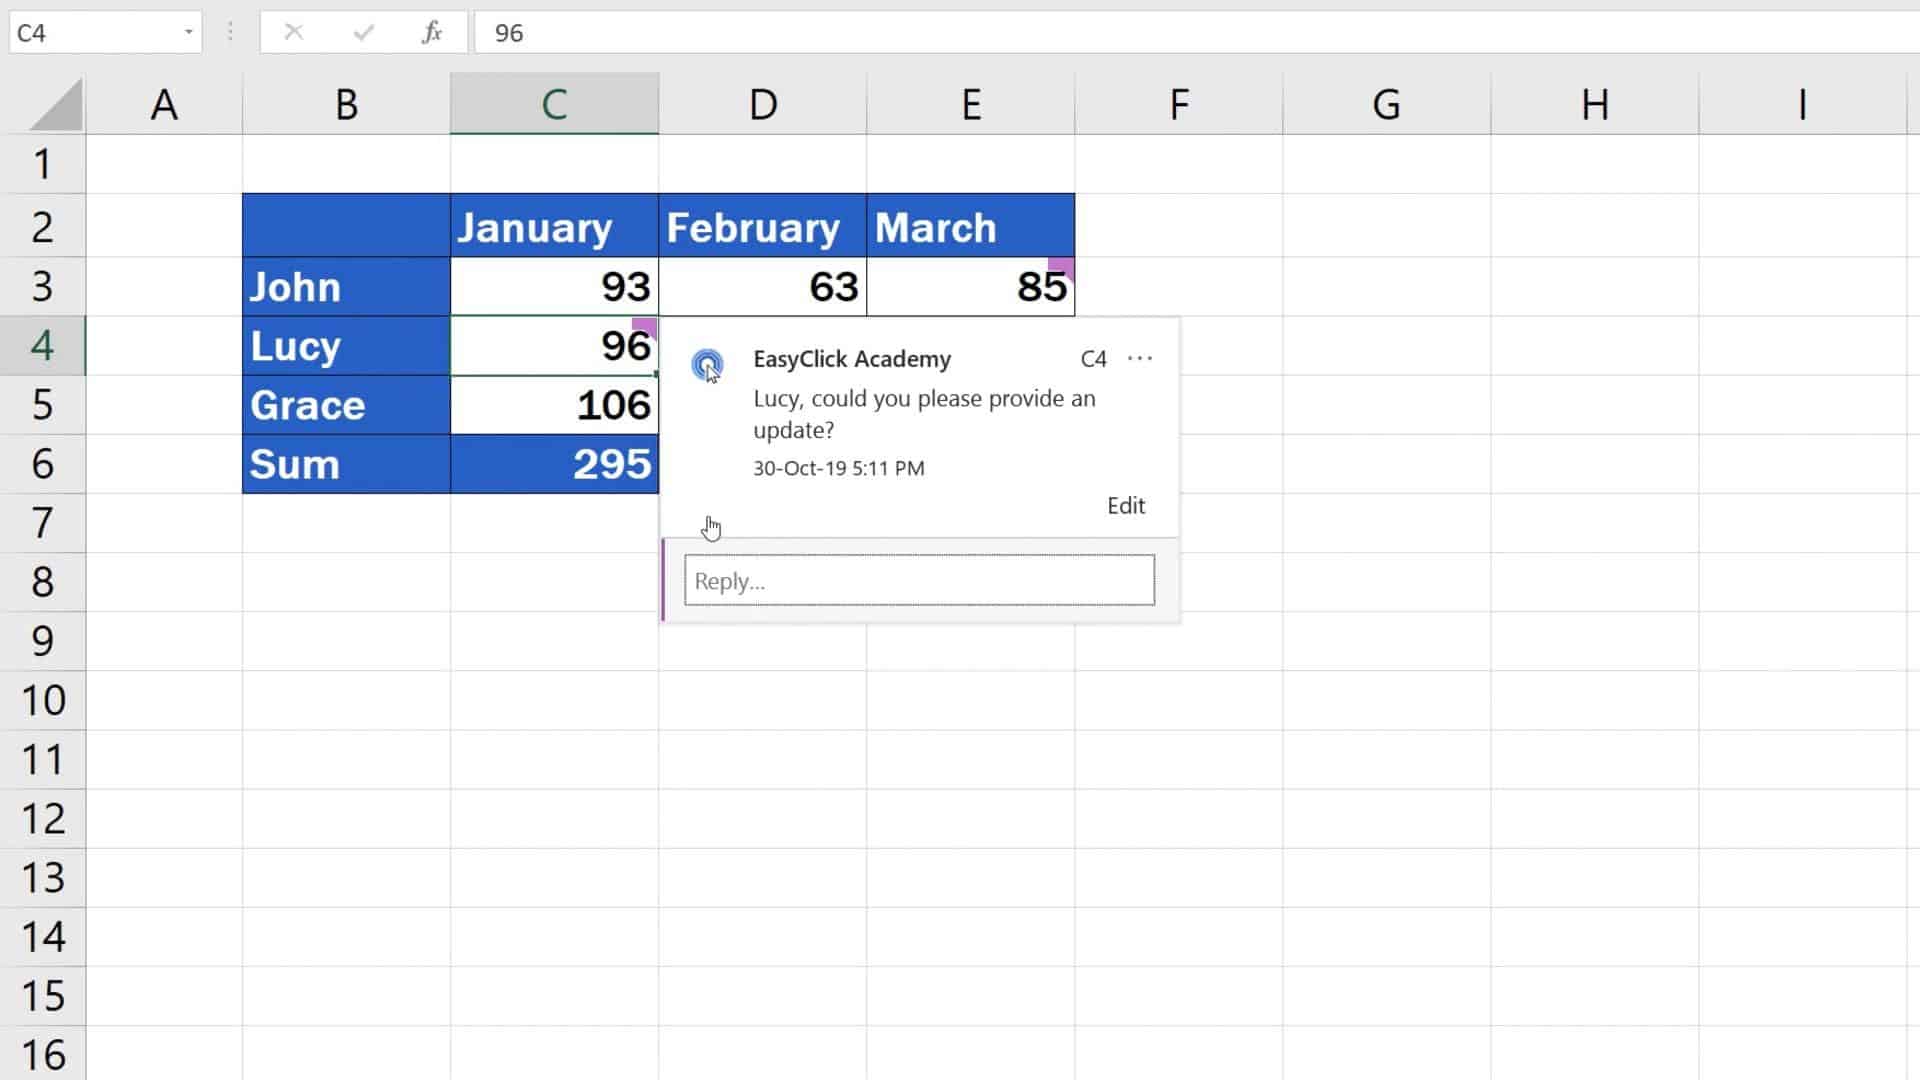1920x1080 pixels.
Task: Click the purple comment indicator on cell C4
Action: [x=646, y=328]
